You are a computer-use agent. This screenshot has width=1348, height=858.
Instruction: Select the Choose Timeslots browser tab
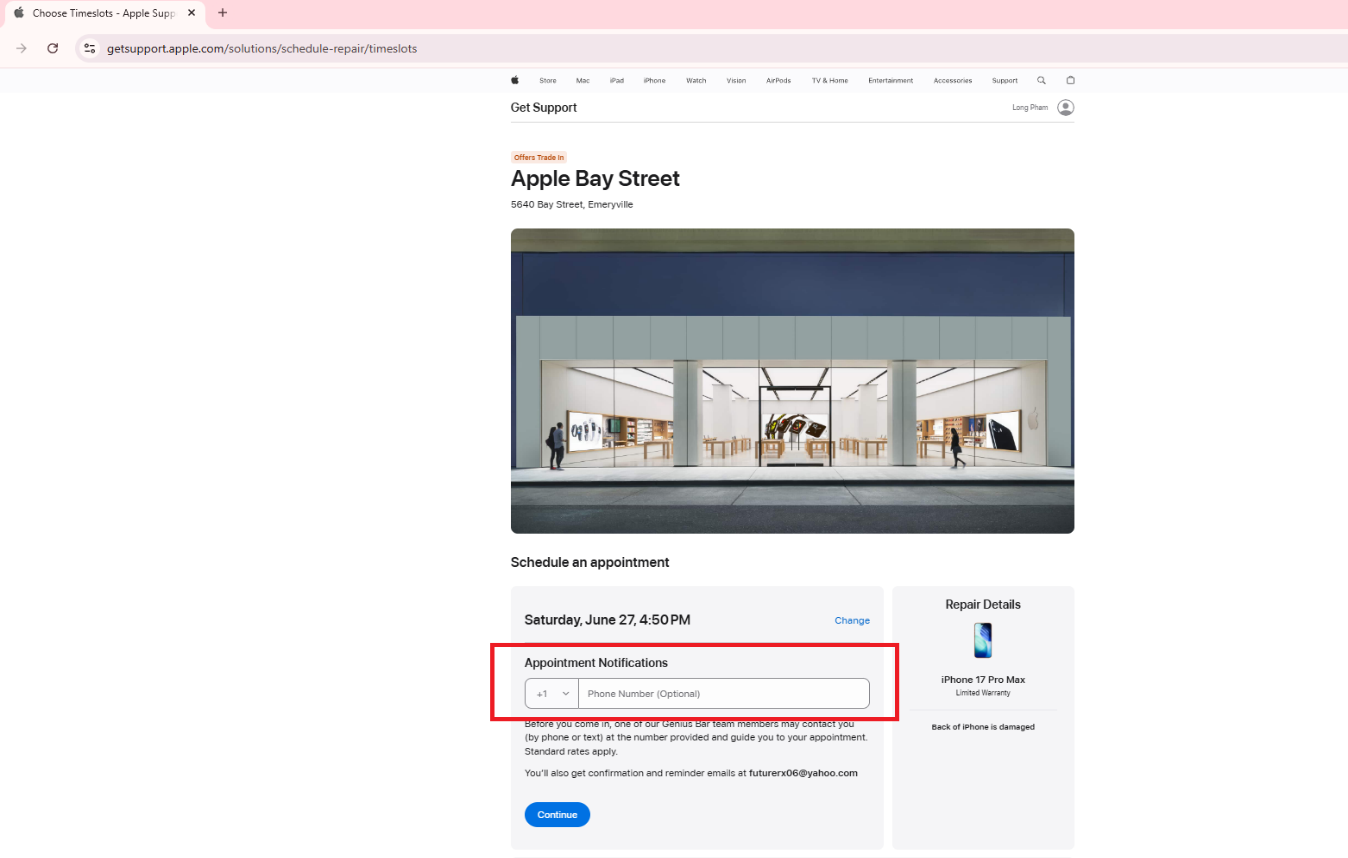(104, 13)
